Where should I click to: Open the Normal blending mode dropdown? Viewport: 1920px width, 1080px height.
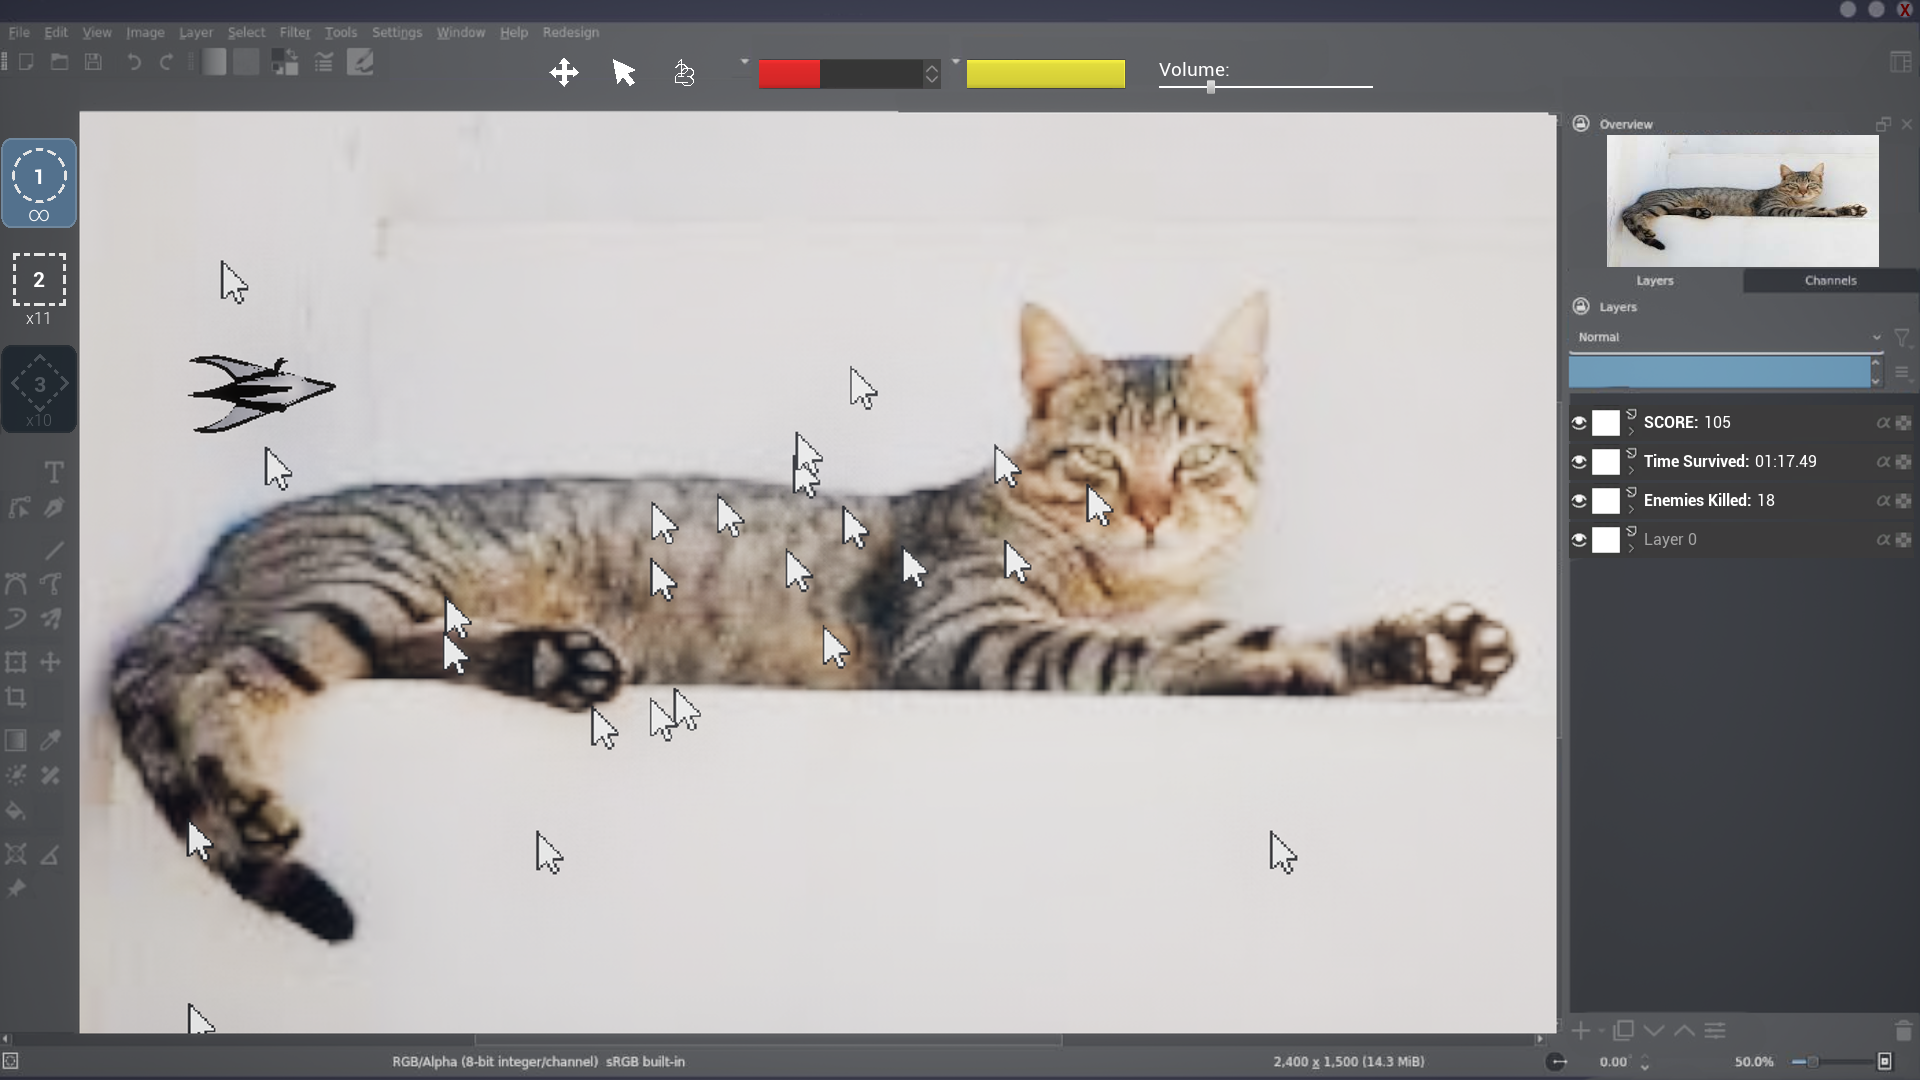coord(1727,337)
